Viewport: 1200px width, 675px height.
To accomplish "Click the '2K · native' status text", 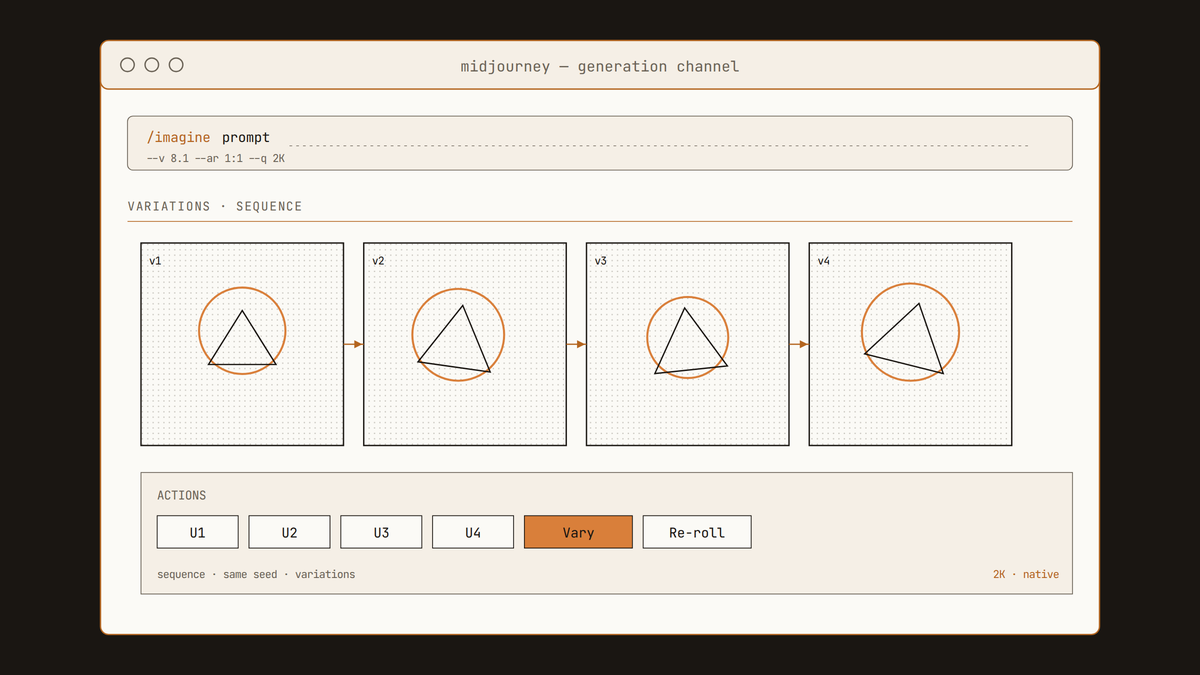I will [1026, 575].
